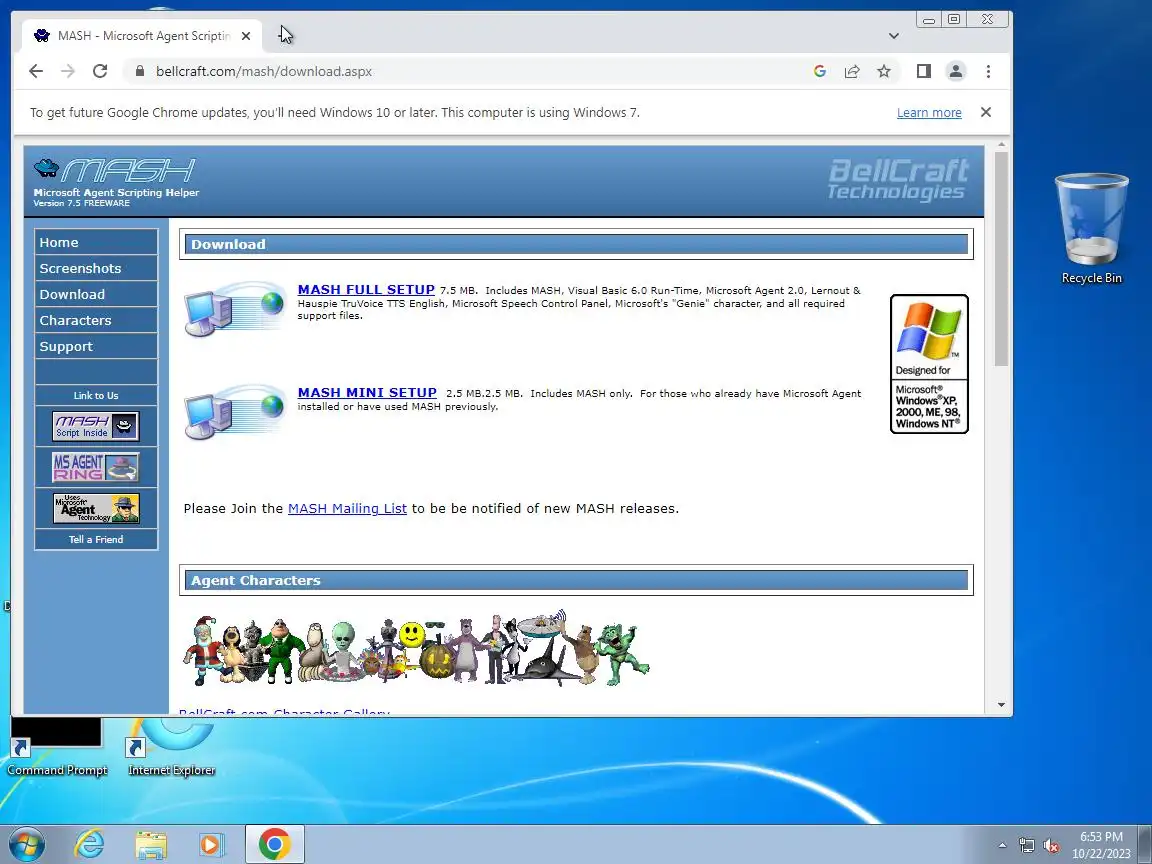The width and height of the screenshot is (1152, 864).
Task: Click the address bar URL
Action: coord(264,71)
